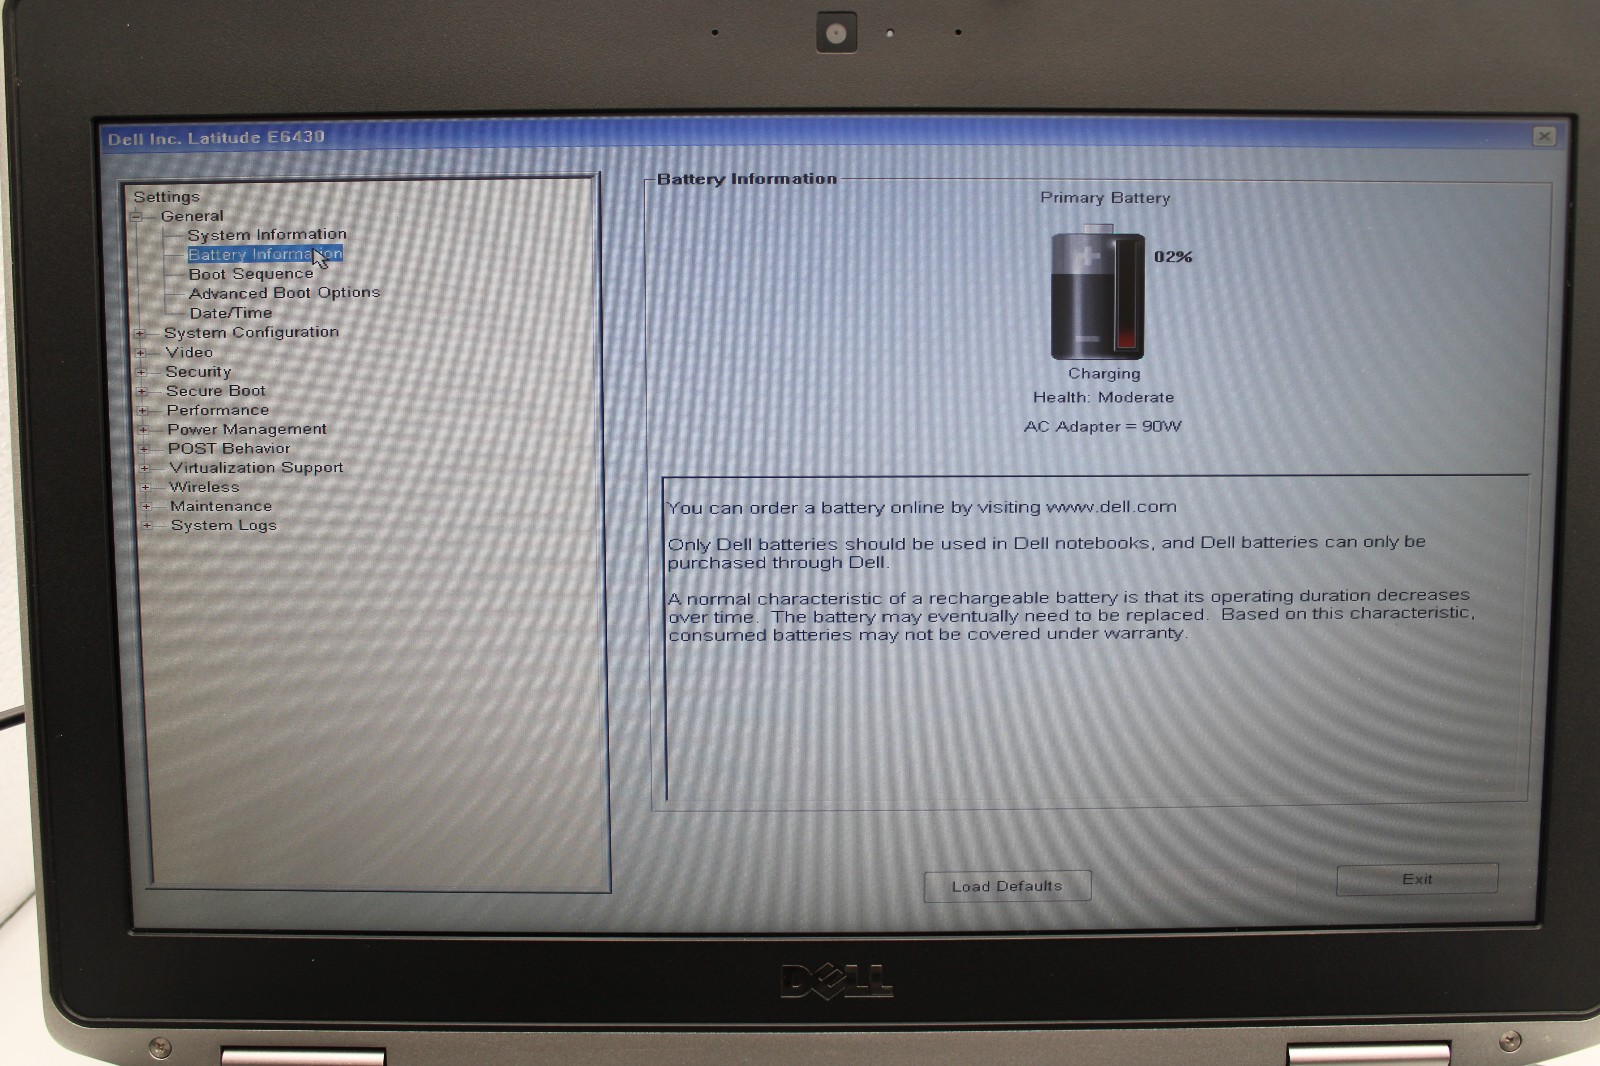Select the System Logs label

click(x=223, y=525)
